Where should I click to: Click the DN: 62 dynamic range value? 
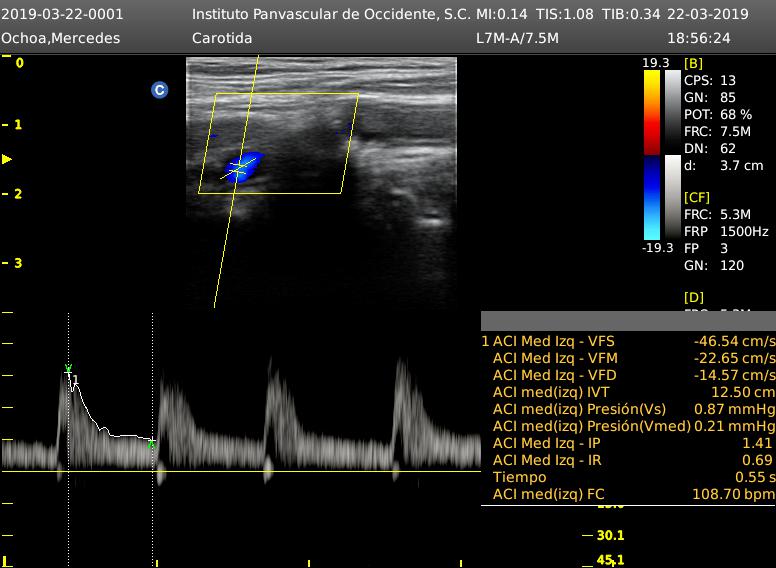[710, 148]
